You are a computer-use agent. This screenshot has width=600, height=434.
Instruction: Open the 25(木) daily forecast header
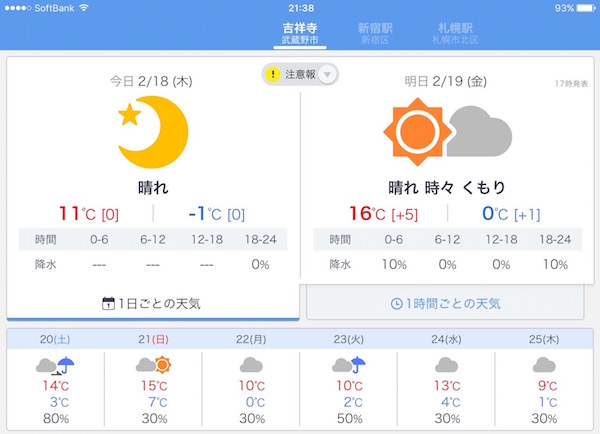click(x=544, y=339)
